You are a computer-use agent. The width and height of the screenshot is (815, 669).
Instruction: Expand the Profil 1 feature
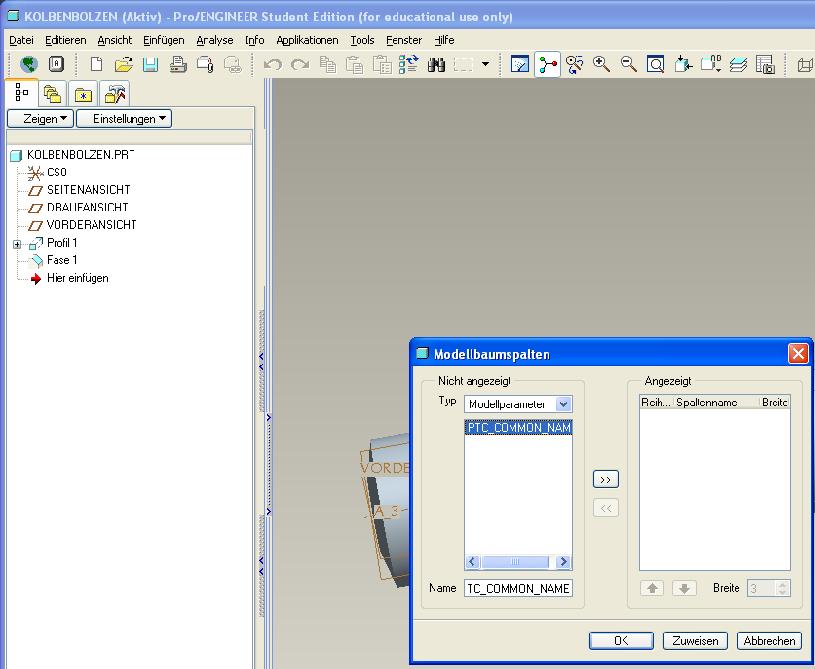[x=17, y=244]
